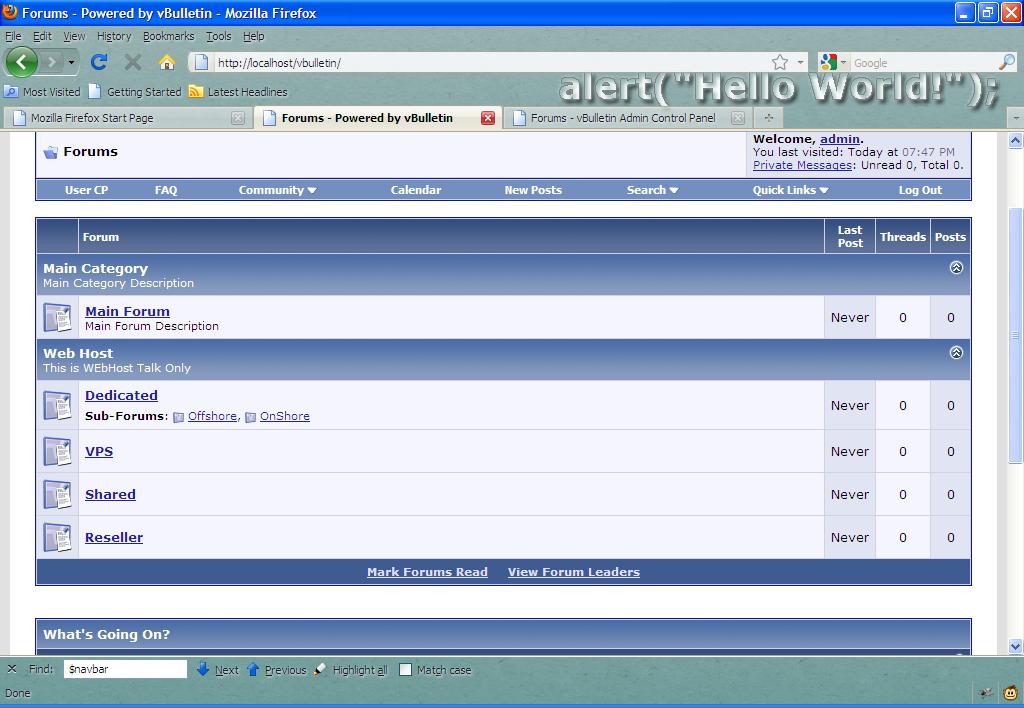Expand the Community dropdown menu

coord(278,190)
